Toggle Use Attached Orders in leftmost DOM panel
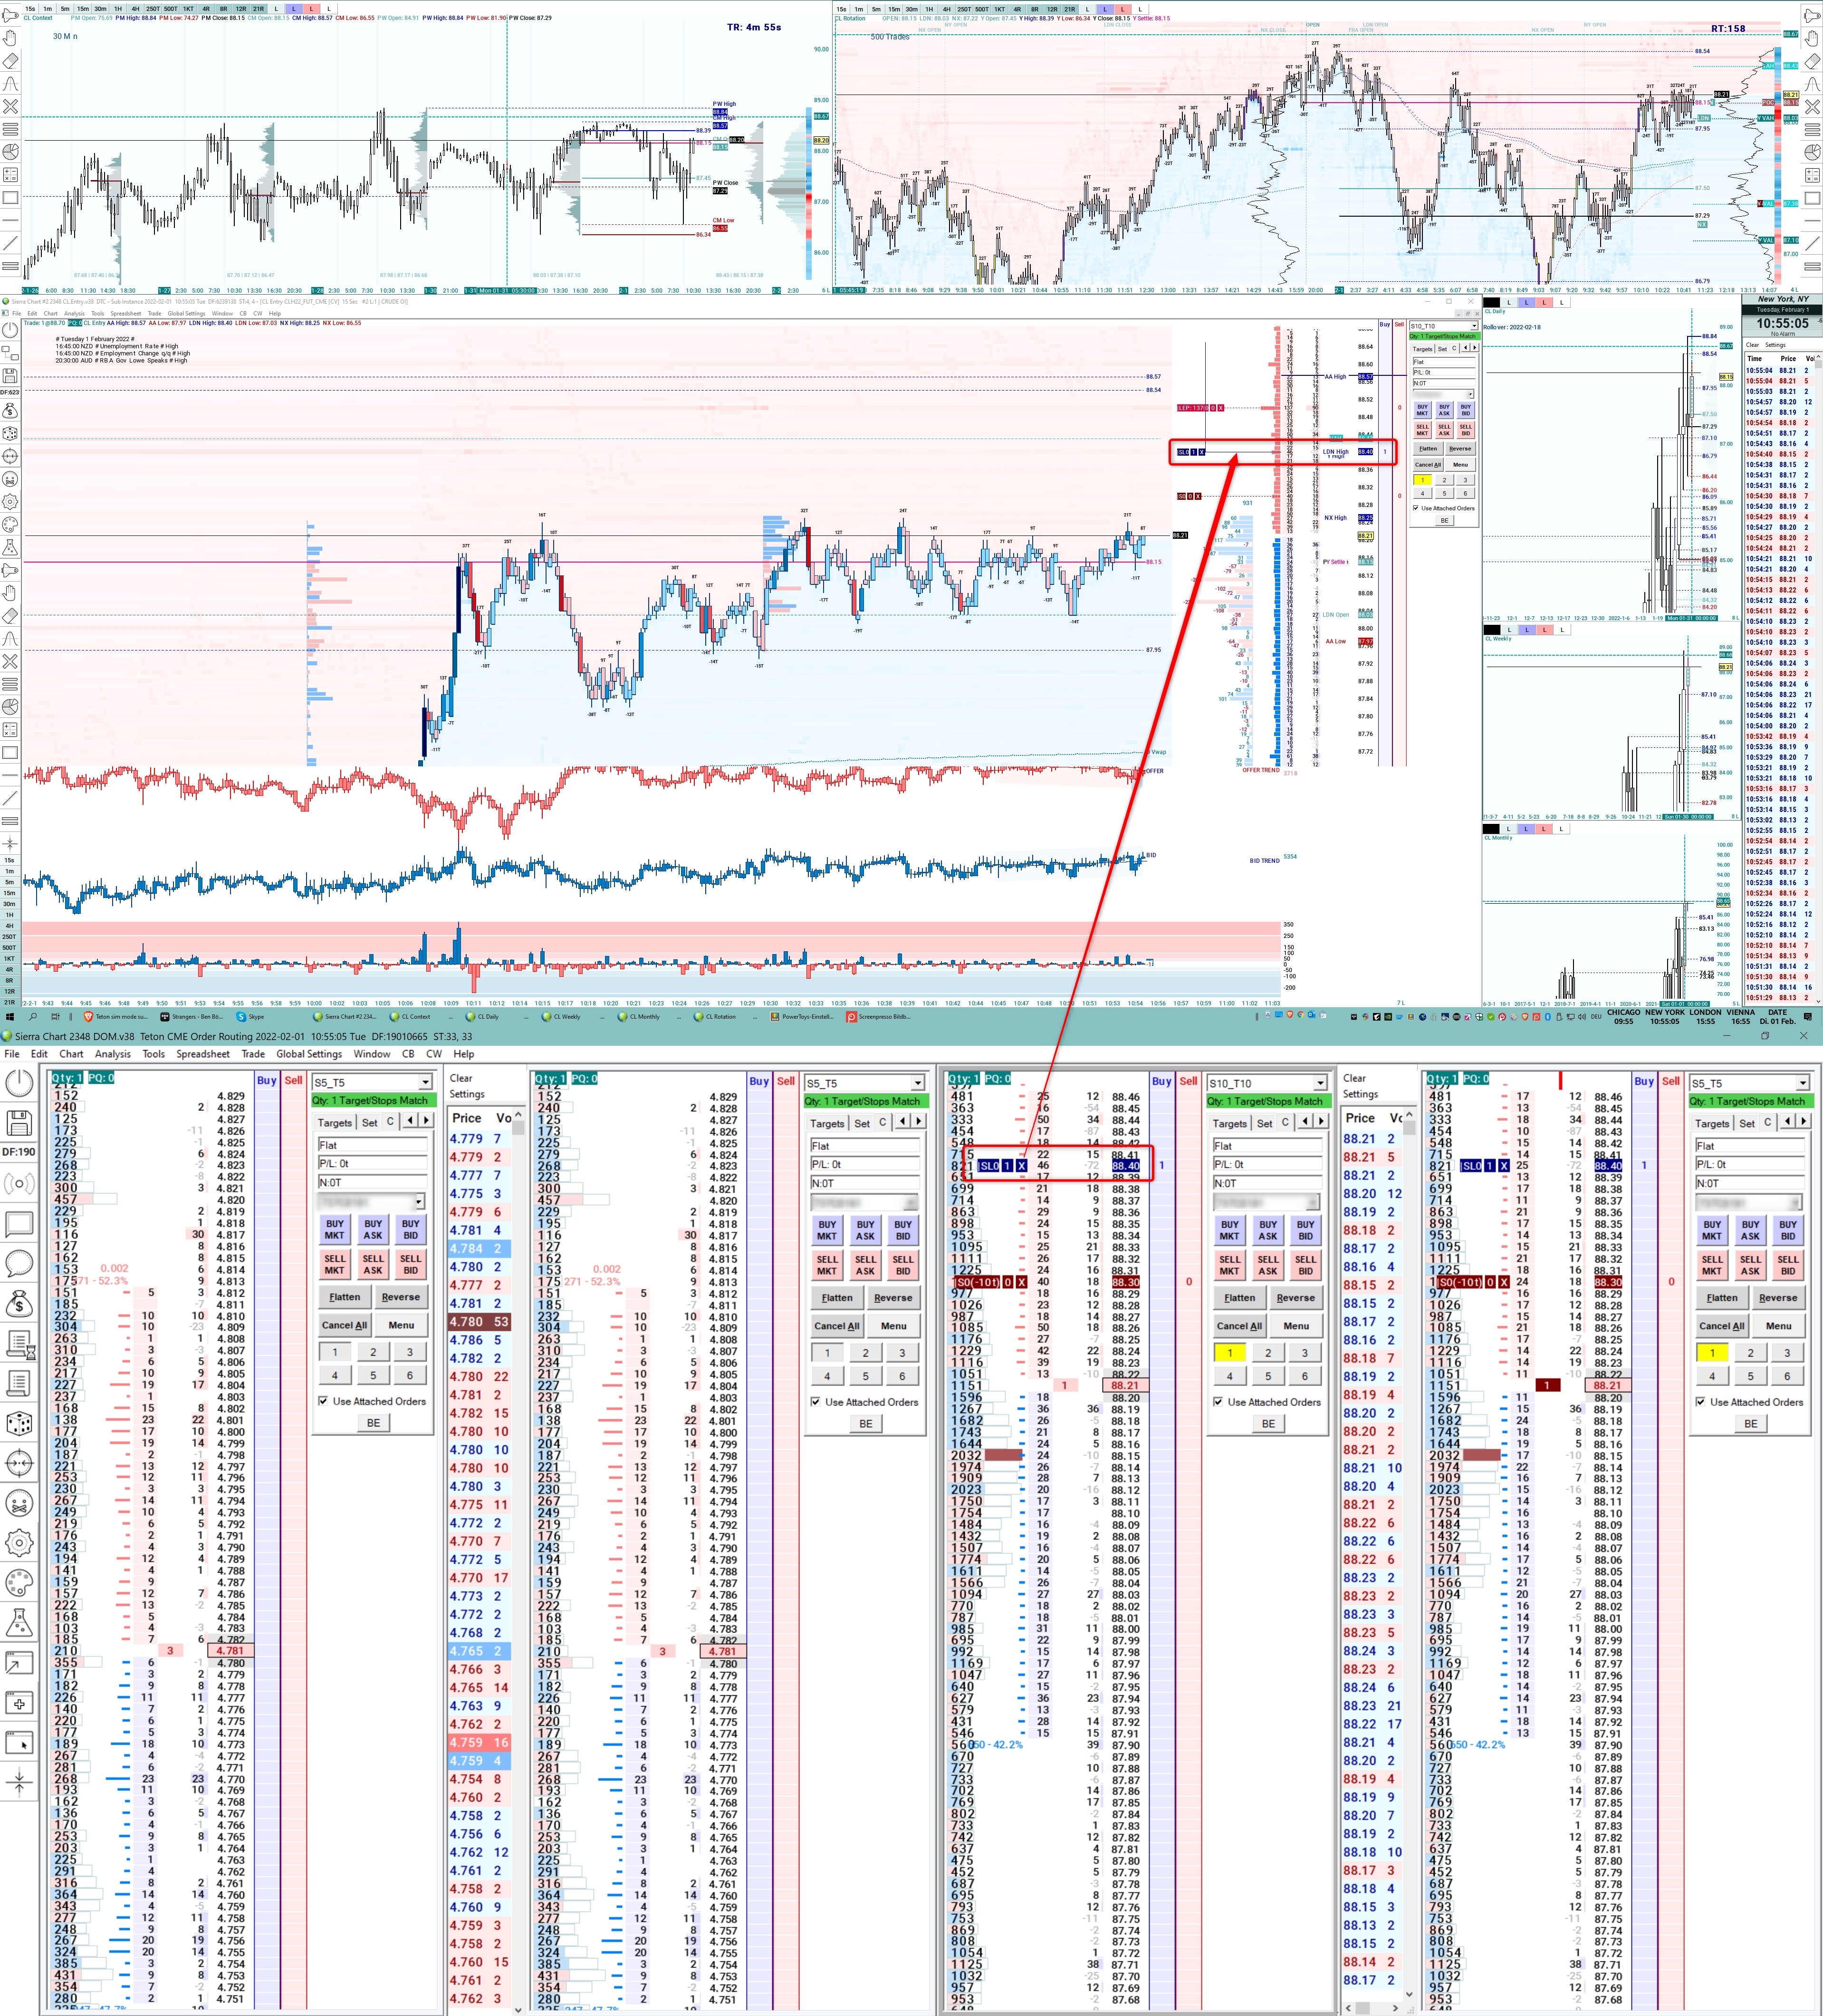The width and height of the screenshot is (1823, 2016). click(323, 1401)
